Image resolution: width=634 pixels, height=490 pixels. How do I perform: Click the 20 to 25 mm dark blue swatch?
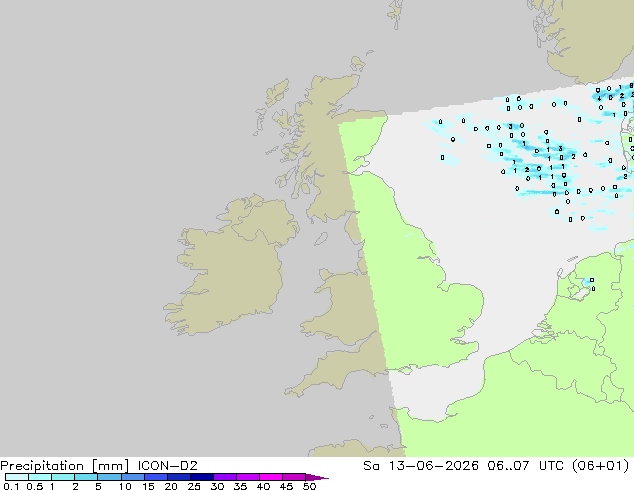pyautogui.click(x=178, y=477)
